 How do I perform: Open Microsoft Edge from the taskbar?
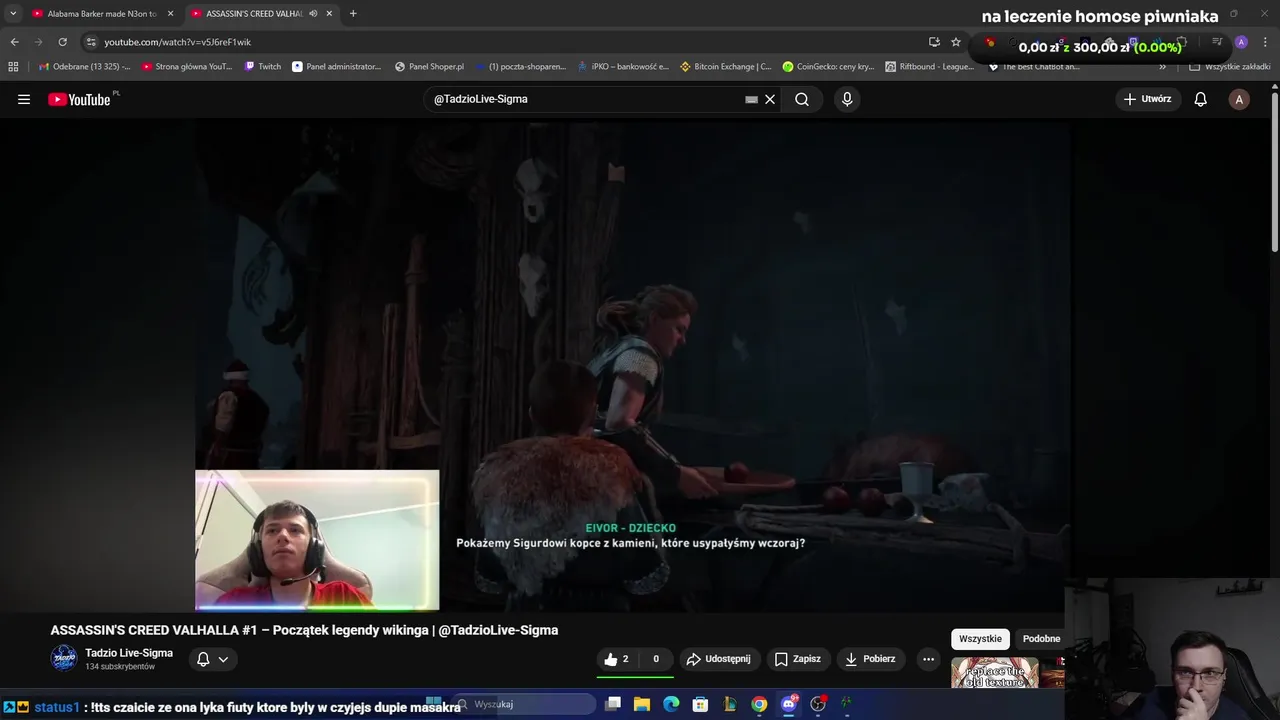tap(671, 704)
